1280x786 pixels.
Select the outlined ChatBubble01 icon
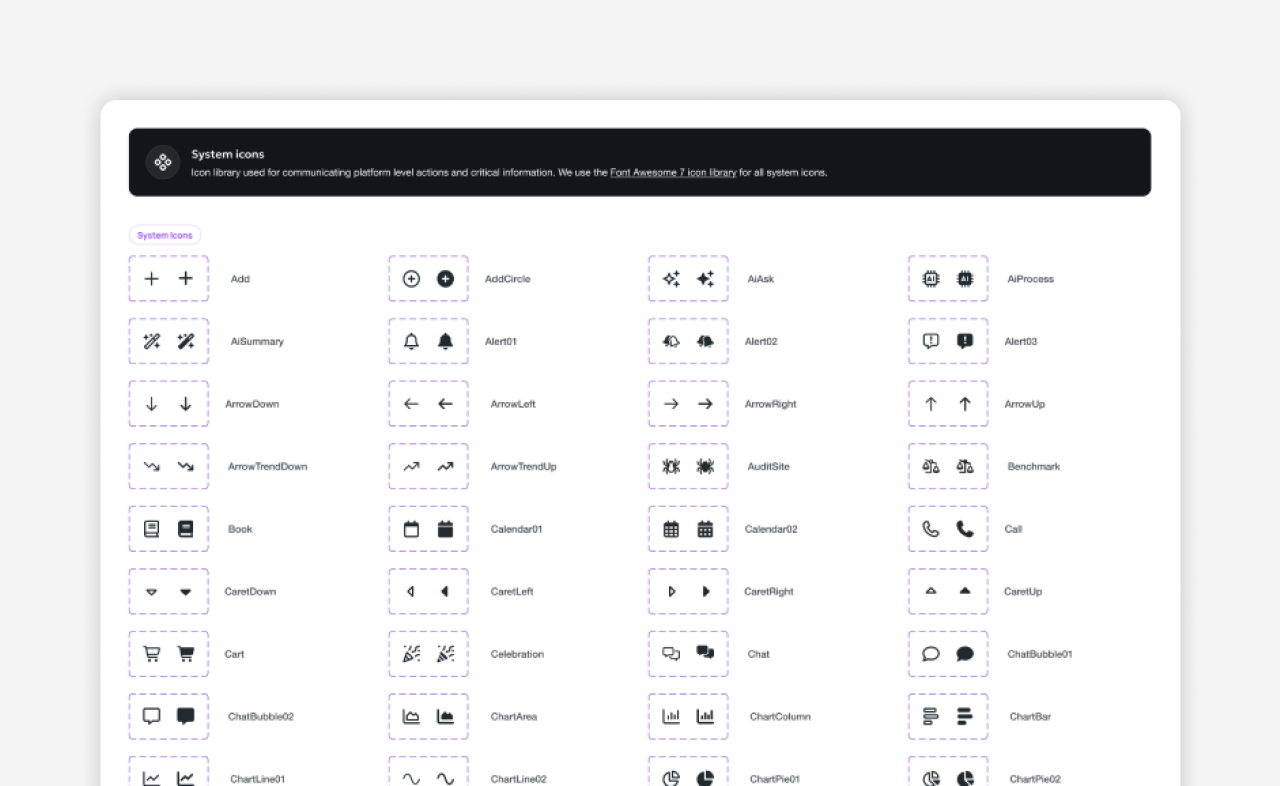pos(931,654)
